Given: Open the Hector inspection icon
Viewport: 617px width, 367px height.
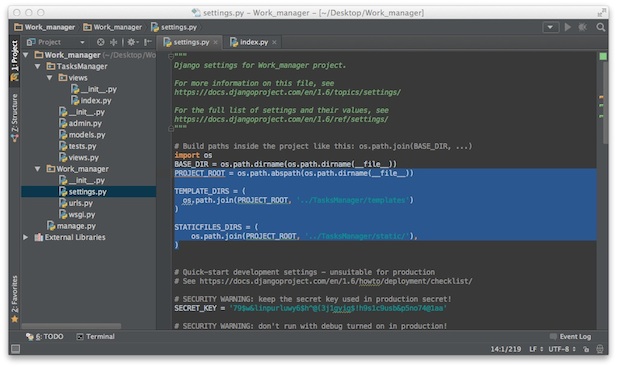Looking at the screenshot, I should [x=600, y=349].
